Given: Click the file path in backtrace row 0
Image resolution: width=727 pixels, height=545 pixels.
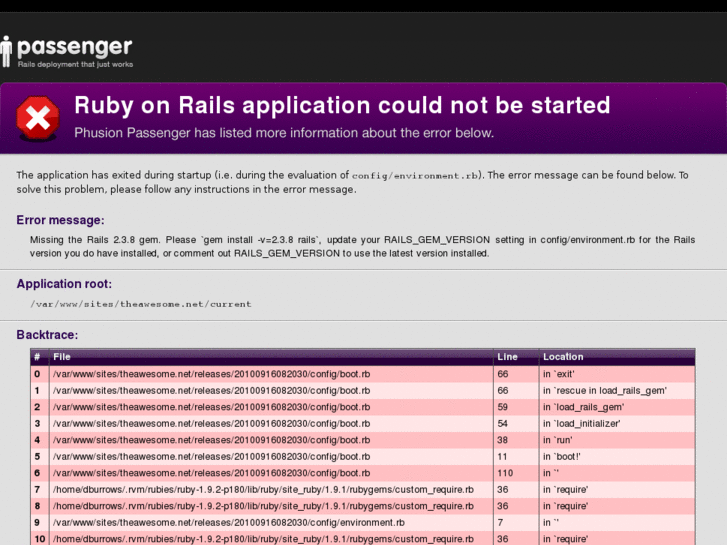Looking at the screenshot, I should point(211,374).
